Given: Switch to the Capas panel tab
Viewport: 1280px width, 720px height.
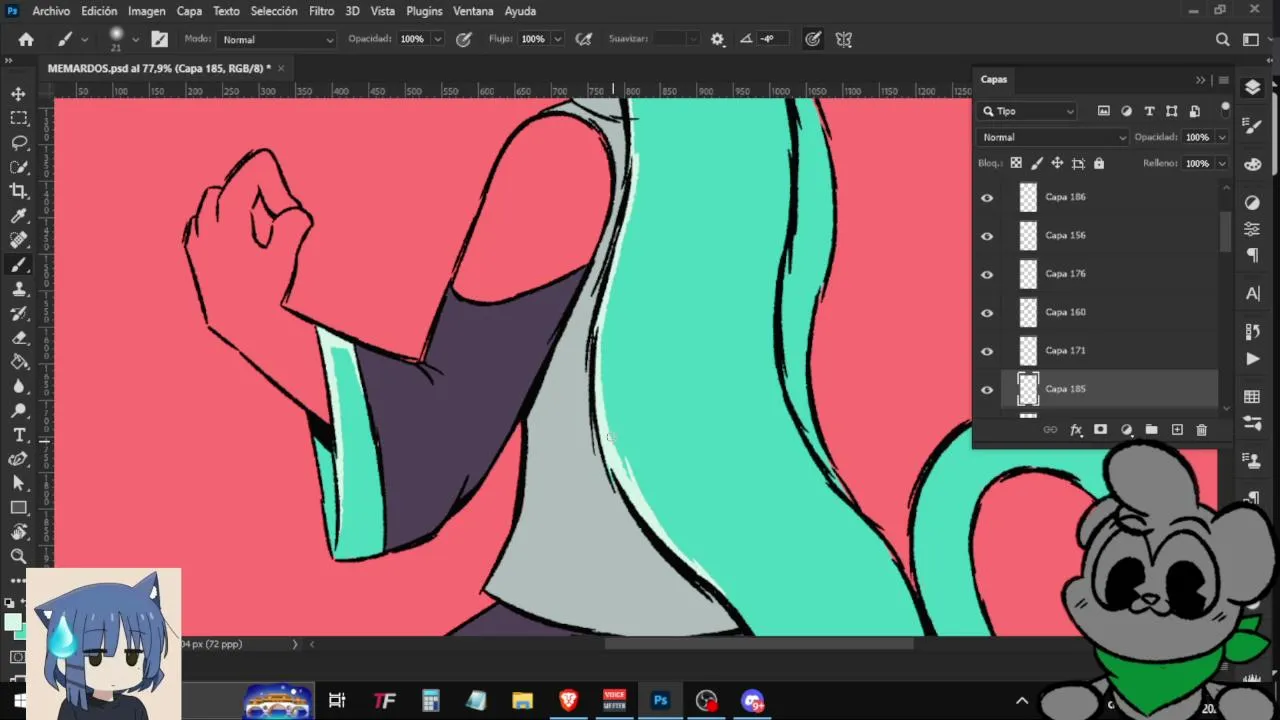Looking at the screenshot, I should click(994, 79).
